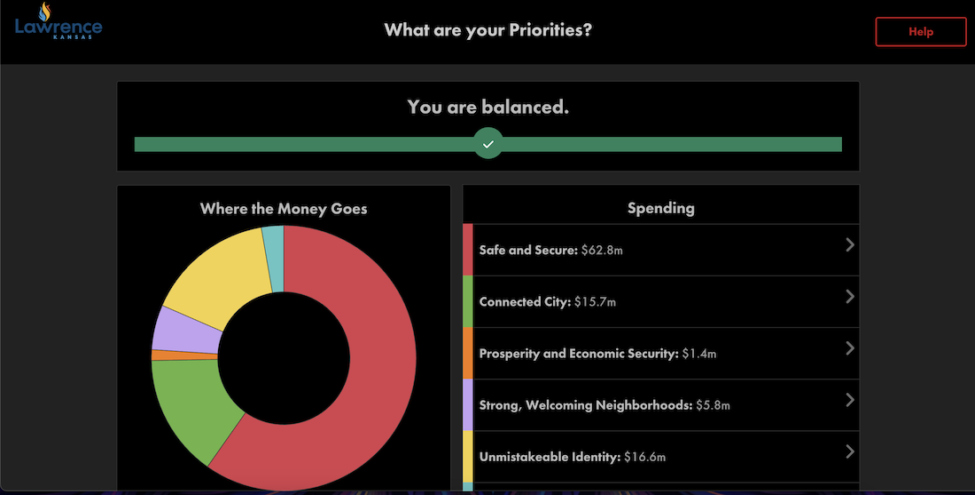Select the Safe and Secure spending row
This screenshot has height=495, width=975.
(661, 250)
